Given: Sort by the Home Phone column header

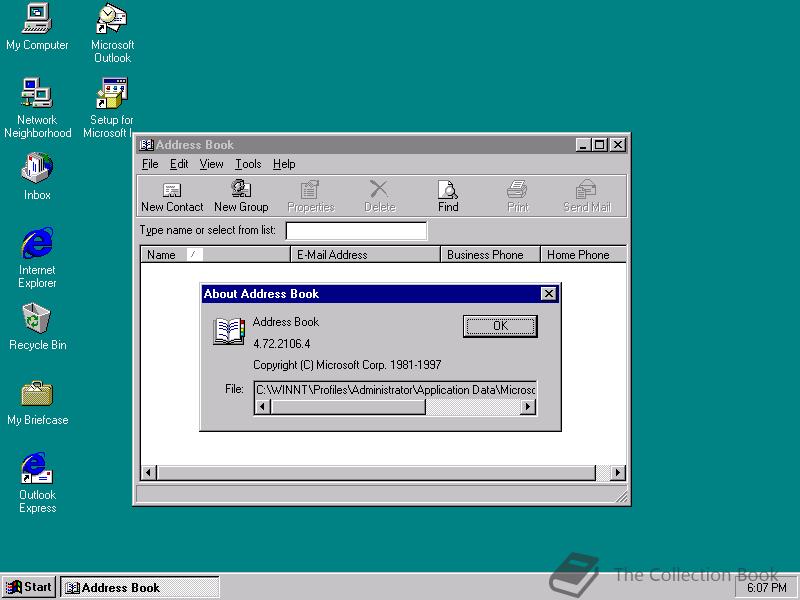Looking at the screenshot, I should coord(583,255).
